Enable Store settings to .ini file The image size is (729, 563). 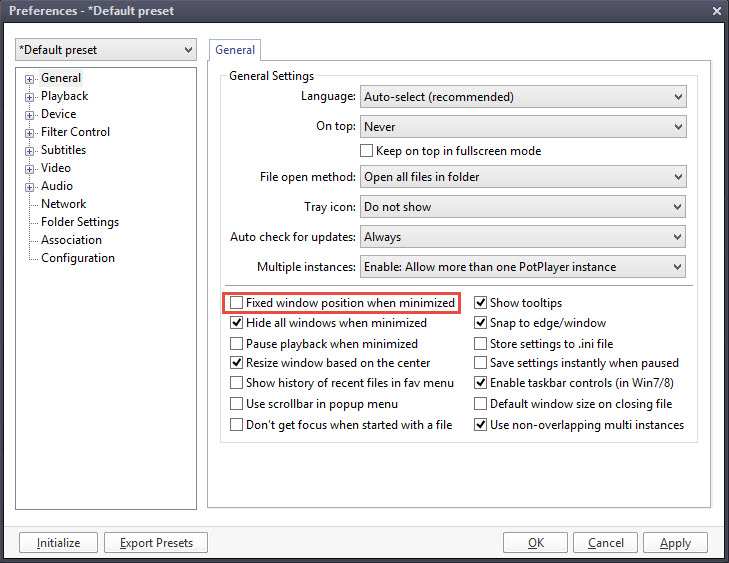click(481, 343)
